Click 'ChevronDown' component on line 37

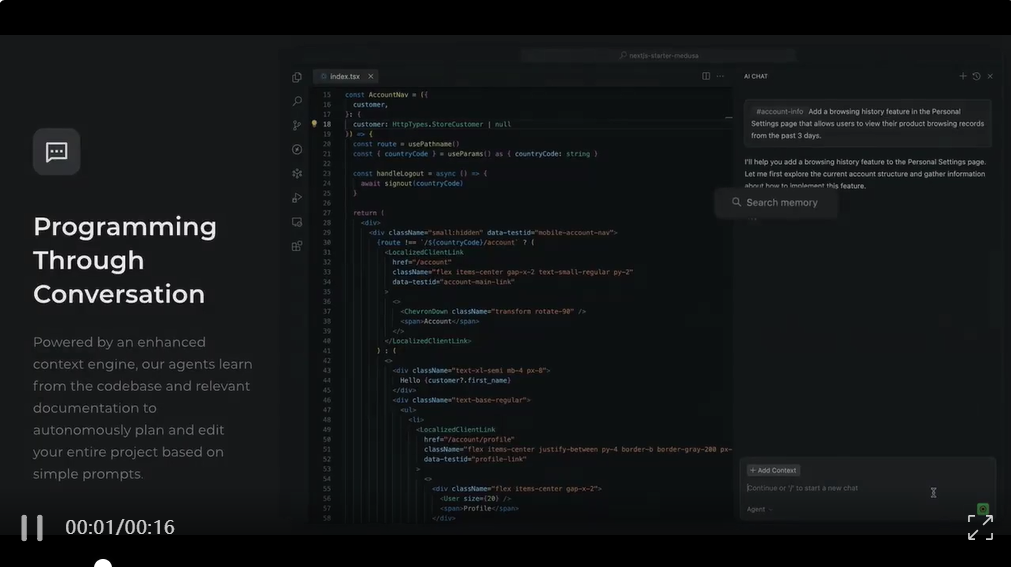coord(426,312)
